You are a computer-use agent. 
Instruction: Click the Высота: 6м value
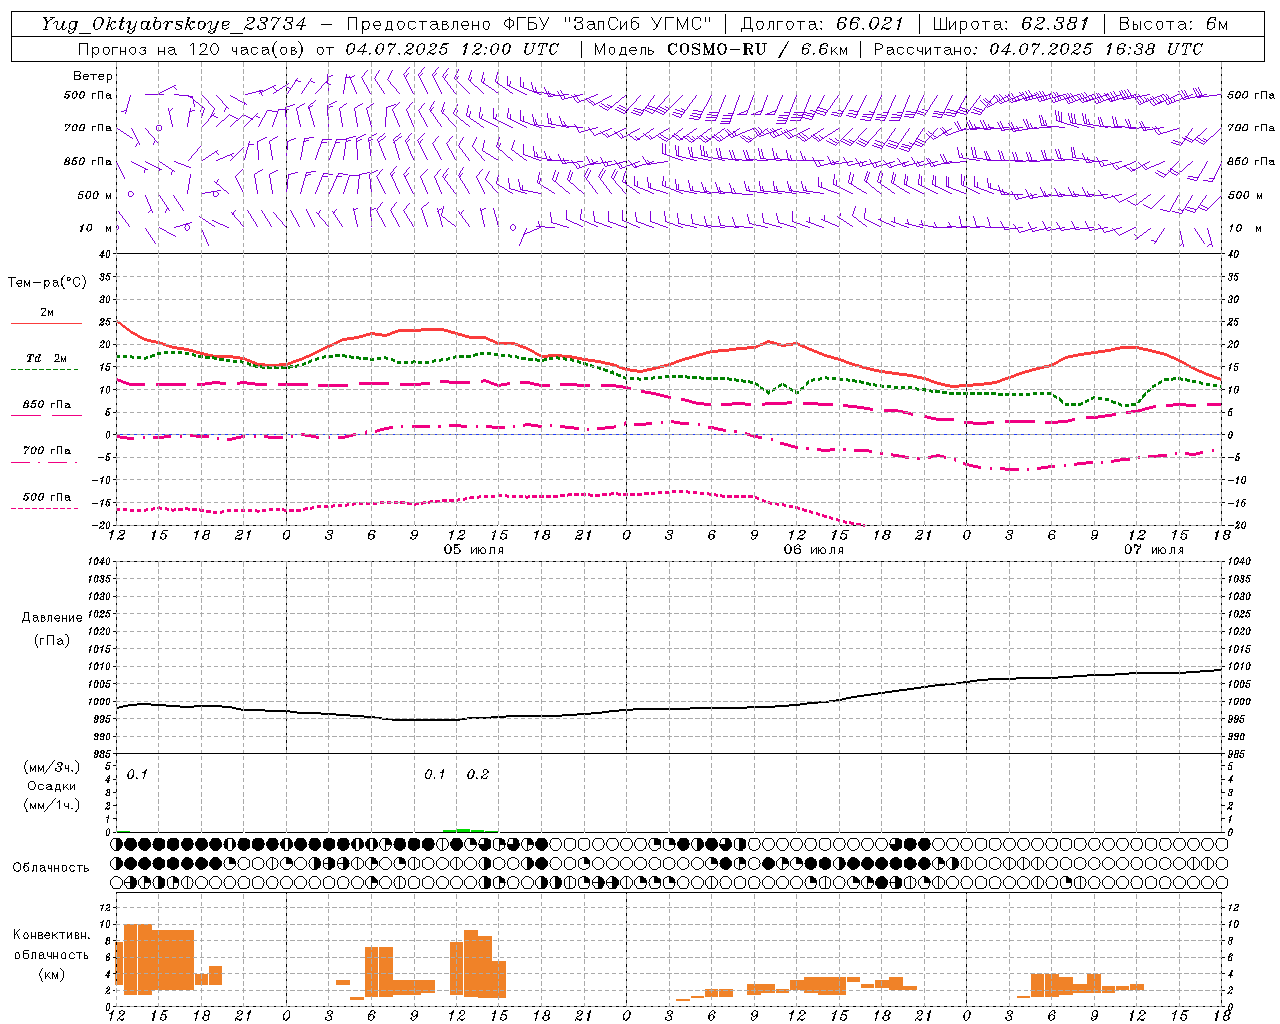click(x=1173, y=24)
